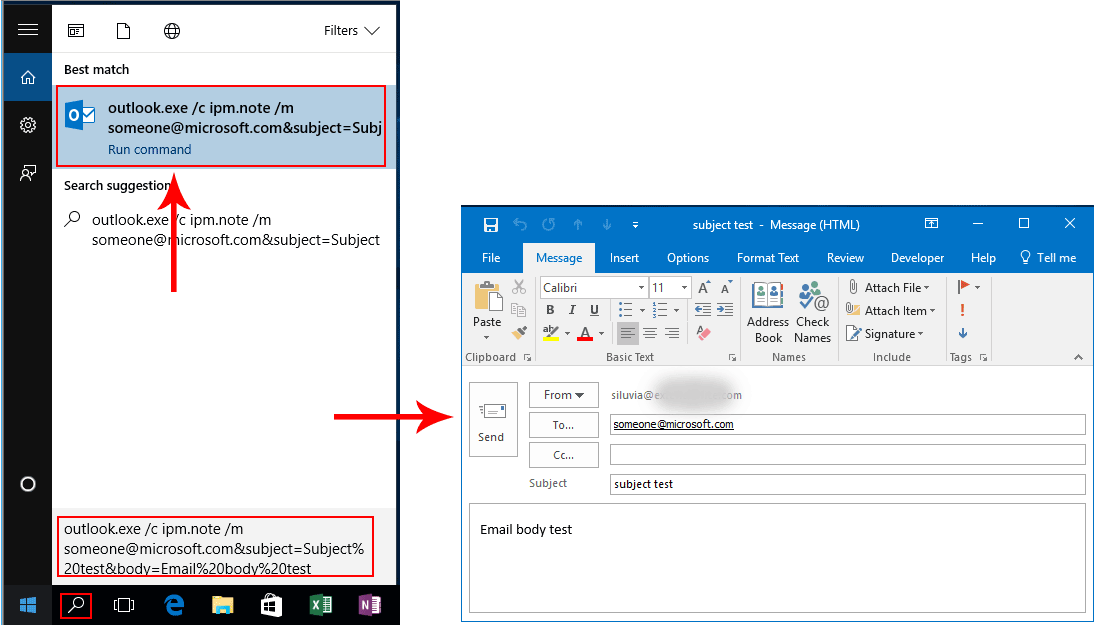Switch to the Developer tab
The height and width of the screenshot is (626, 1096).
pyautogui.click(x=917, y=258)
